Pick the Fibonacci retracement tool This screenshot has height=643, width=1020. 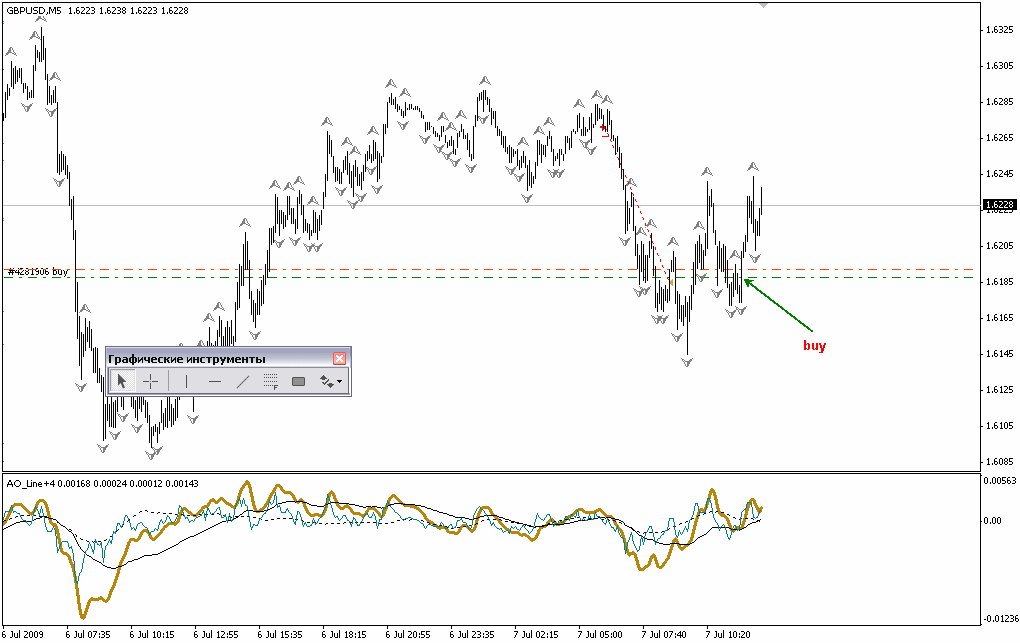(270, 381)
